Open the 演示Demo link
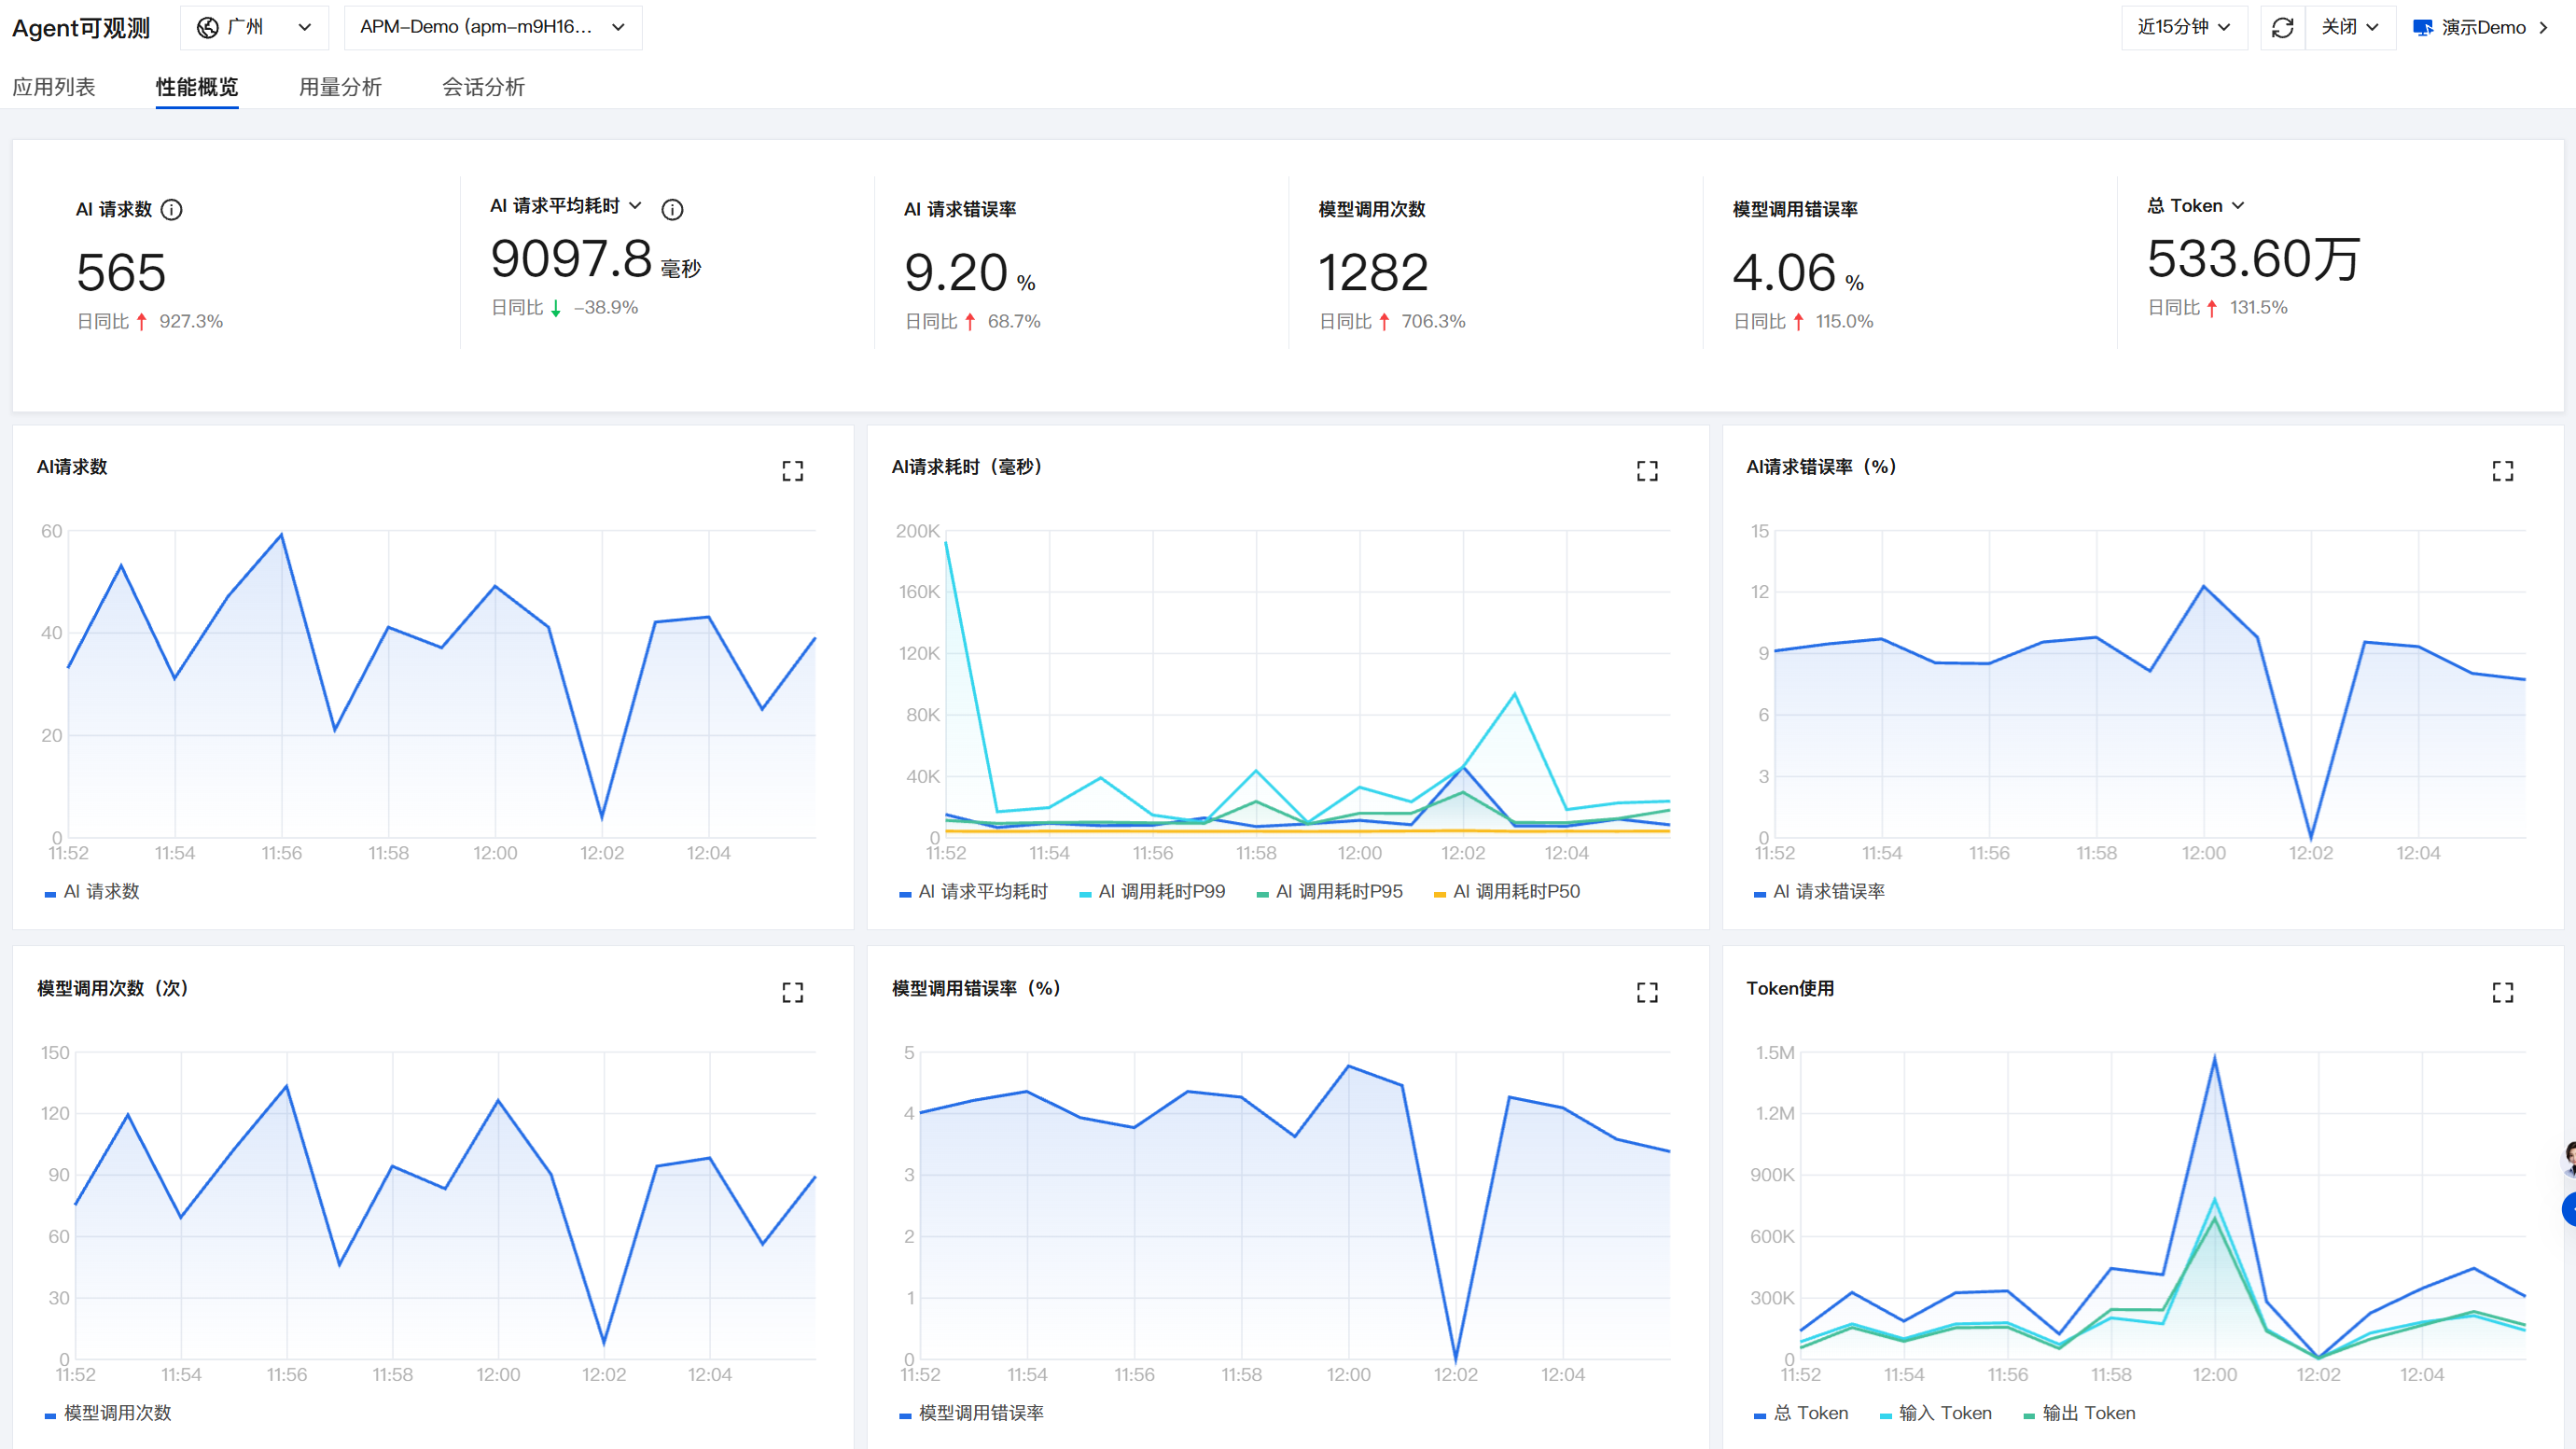 [x=2481, y=27]
